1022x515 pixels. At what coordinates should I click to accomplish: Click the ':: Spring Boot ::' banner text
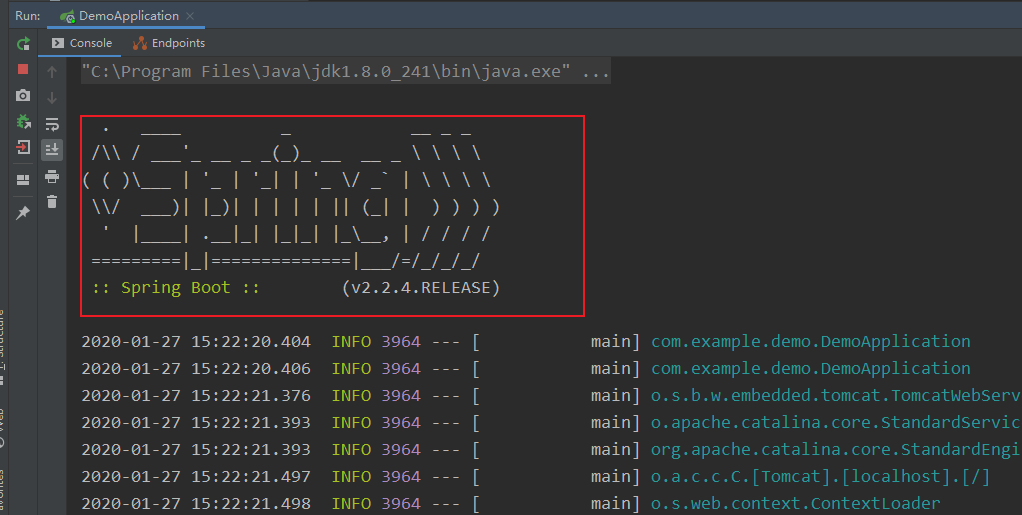[176, 287]
